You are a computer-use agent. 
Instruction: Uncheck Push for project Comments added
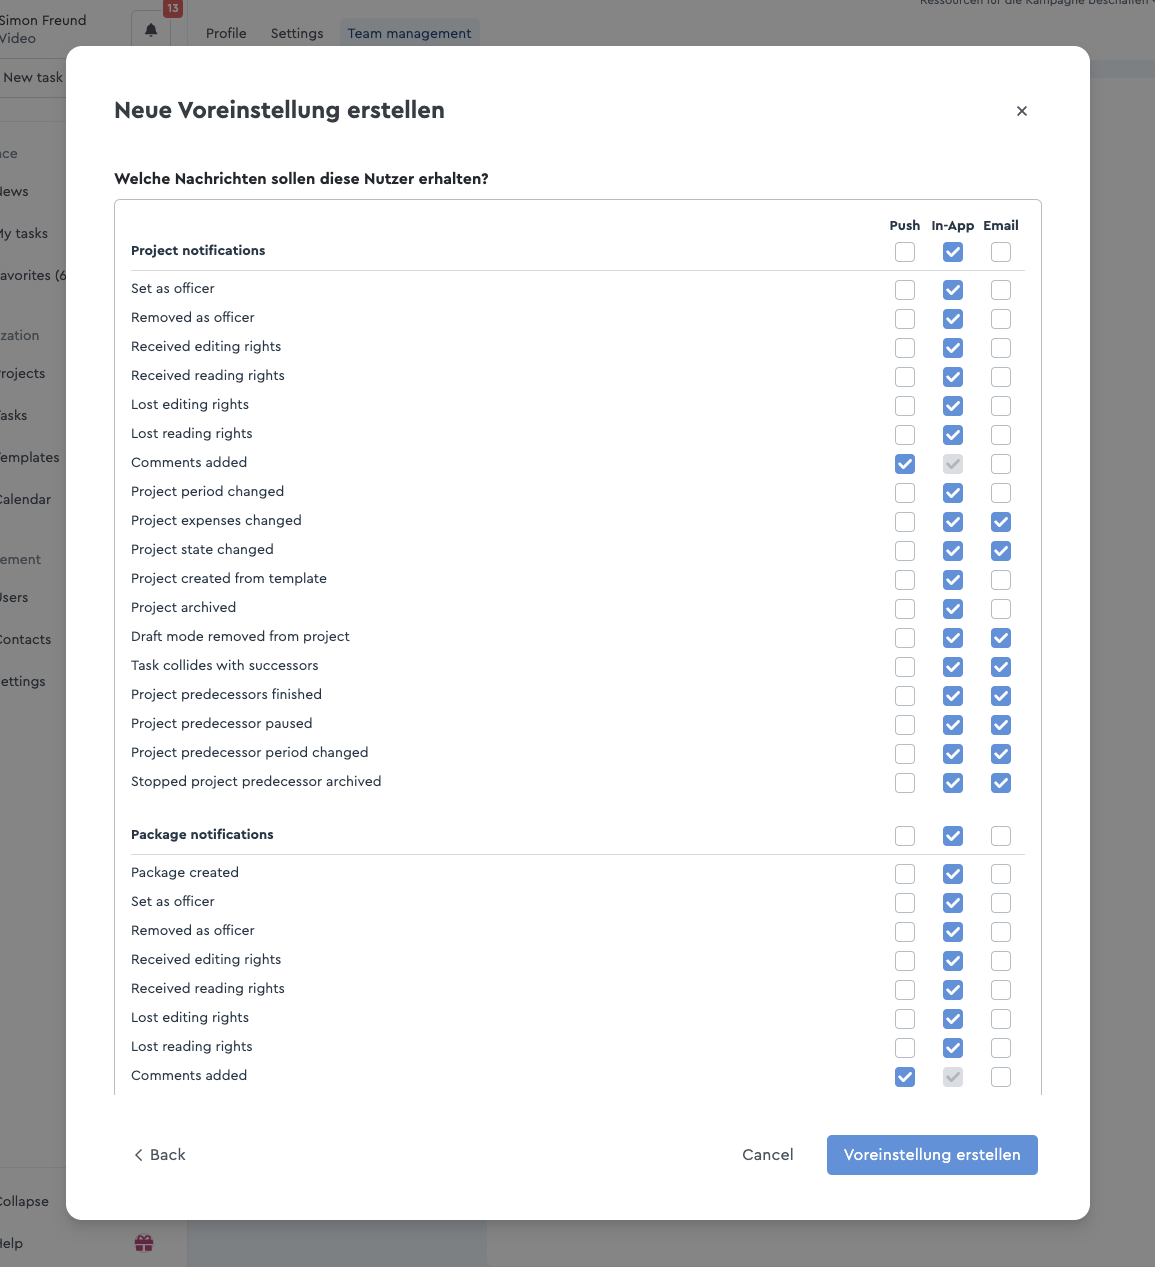(905, 464)
